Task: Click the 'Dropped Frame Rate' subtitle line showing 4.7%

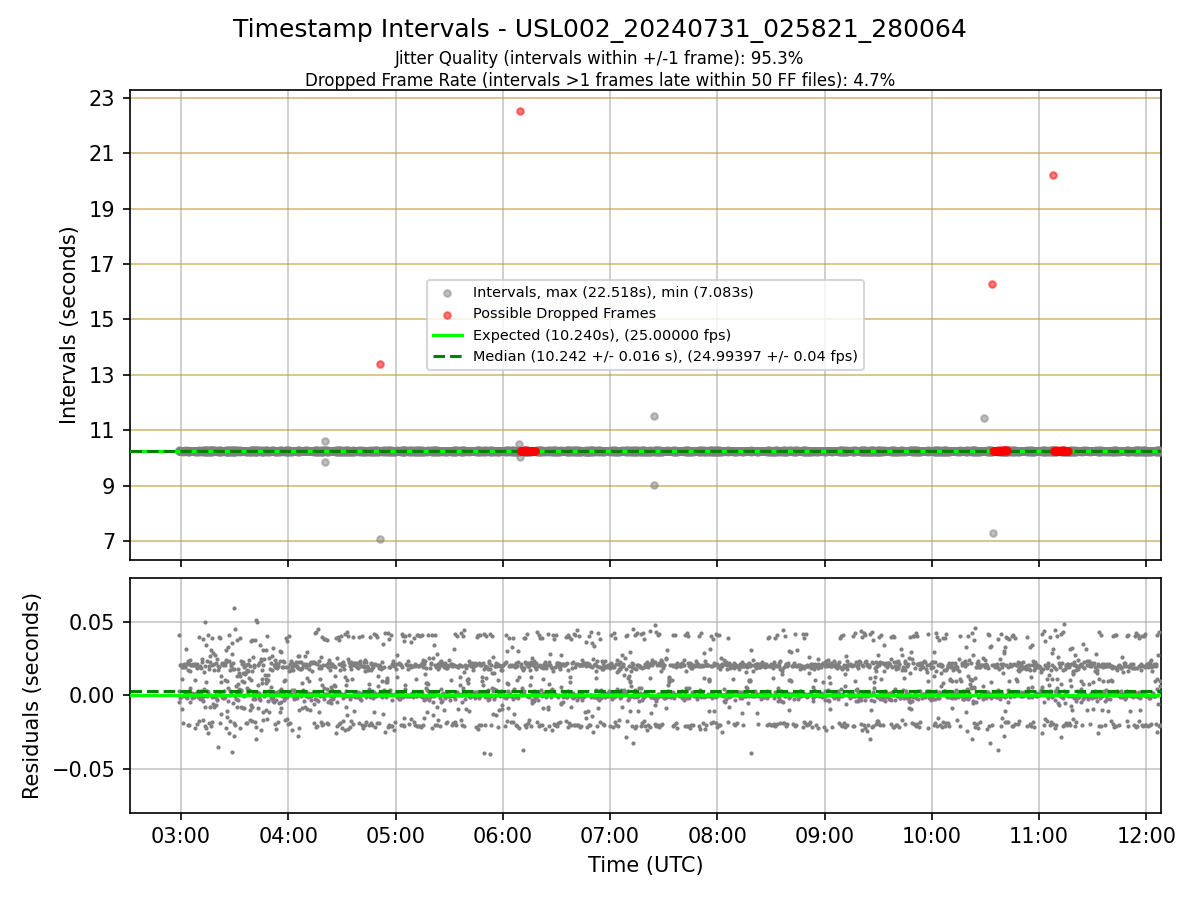Action: (x=600, y=79)
